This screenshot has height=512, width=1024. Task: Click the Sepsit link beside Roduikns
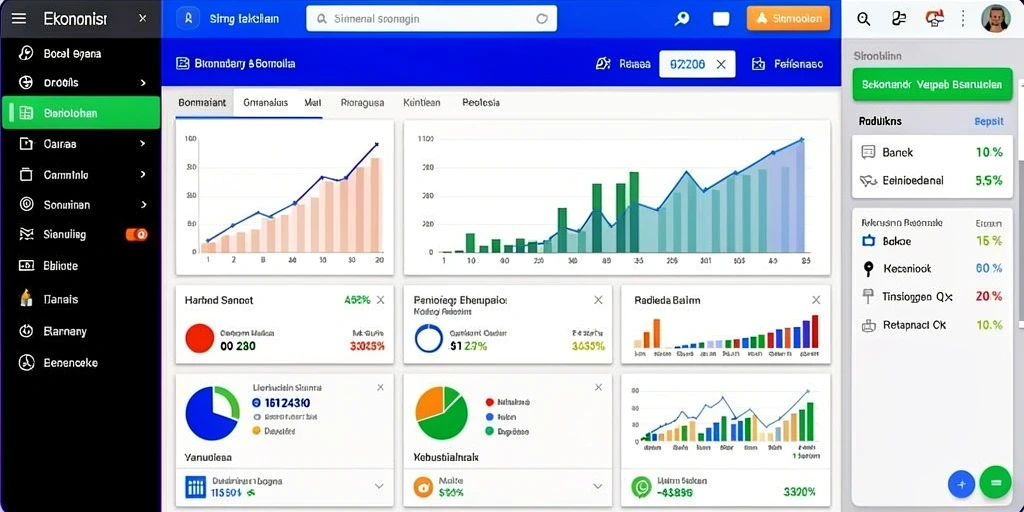point(988,121)
